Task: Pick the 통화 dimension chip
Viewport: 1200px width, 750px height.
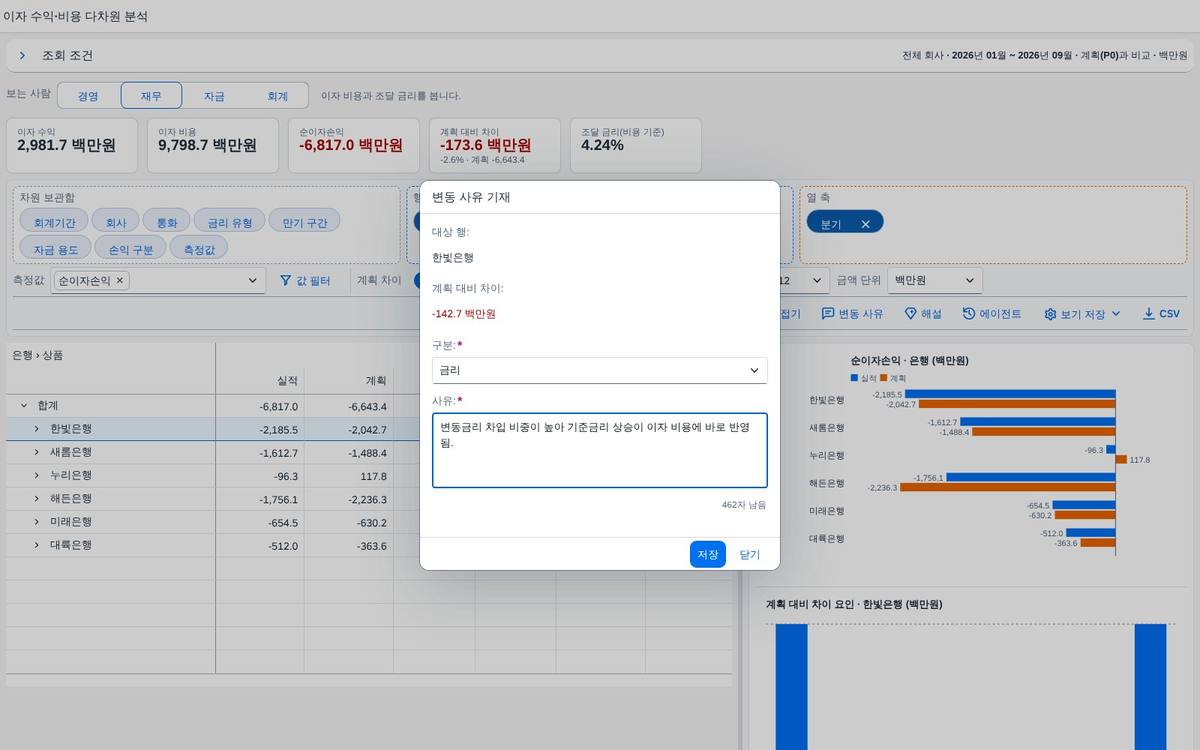Action: [x=166, y=222]
